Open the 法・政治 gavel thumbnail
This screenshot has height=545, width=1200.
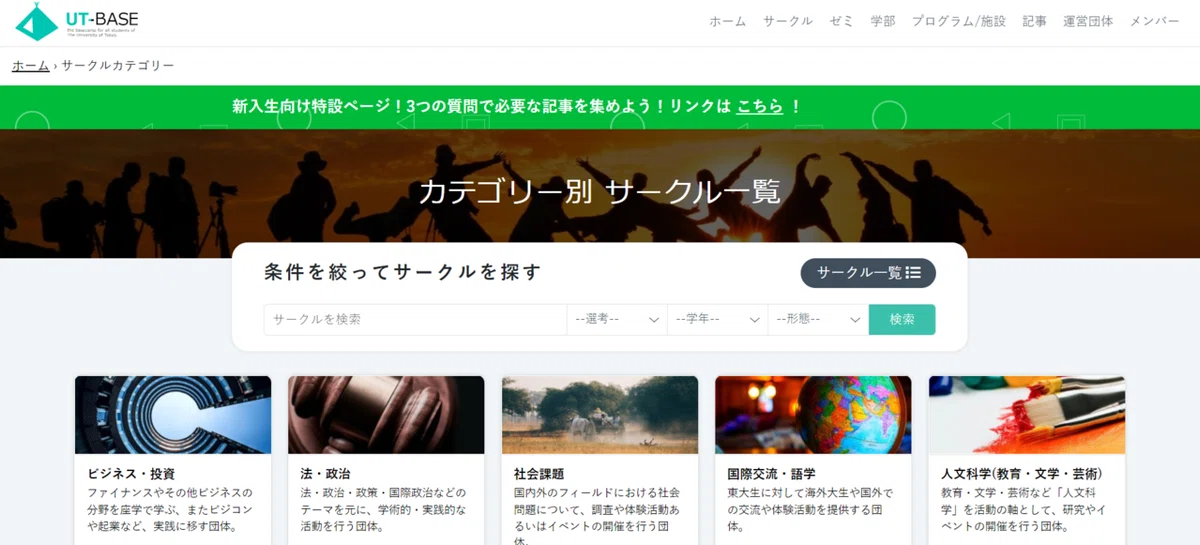click(386, 415)
